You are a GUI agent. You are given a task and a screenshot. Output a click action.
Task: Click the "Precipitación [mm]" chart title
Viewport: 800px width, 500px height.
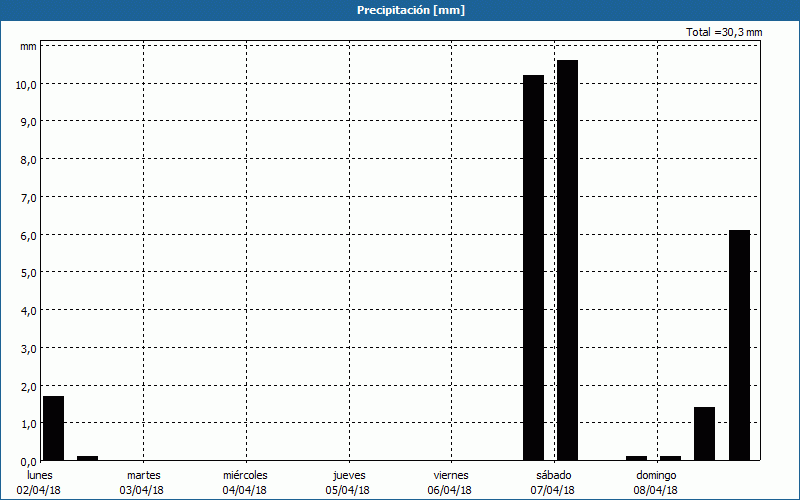pos(410,10)
